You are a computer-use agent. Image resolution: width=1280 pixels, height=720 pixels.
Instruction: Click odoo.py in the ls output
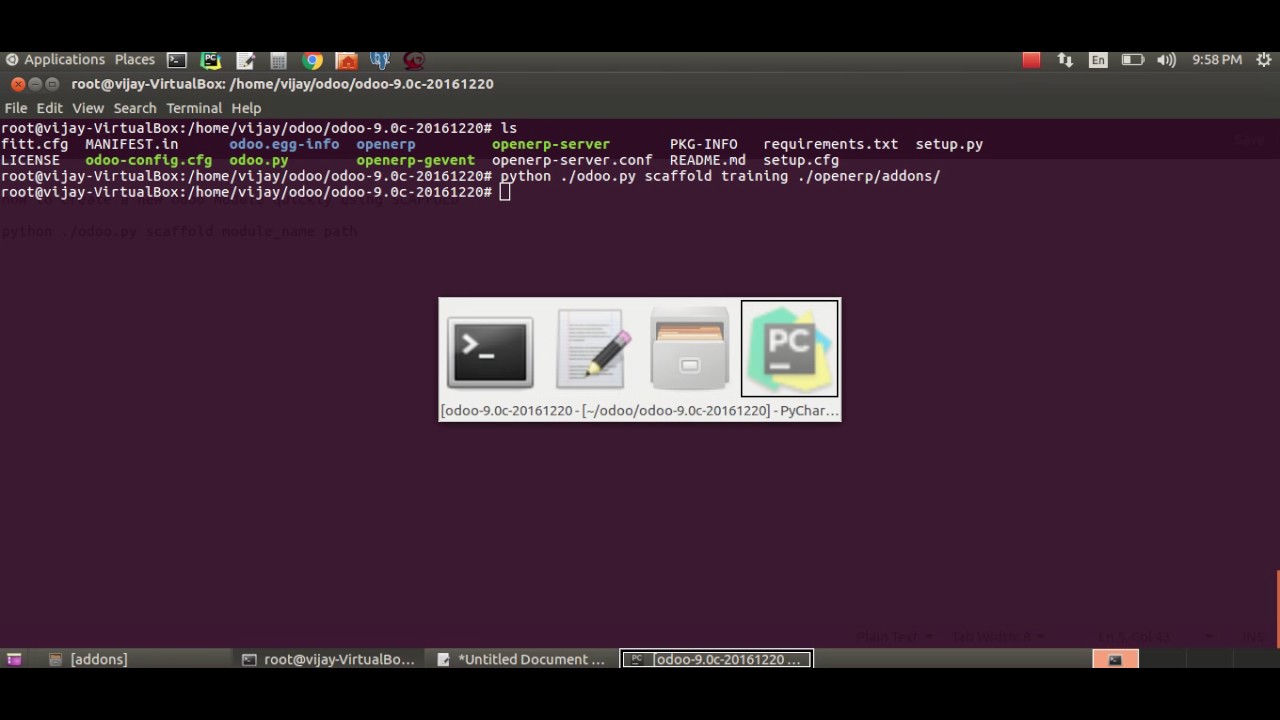(x=259, y=160)
